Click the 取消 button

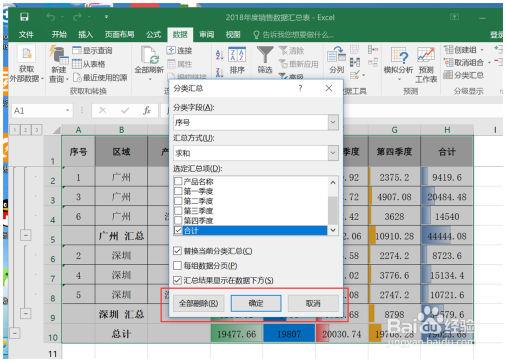click(x=313, y=303)
